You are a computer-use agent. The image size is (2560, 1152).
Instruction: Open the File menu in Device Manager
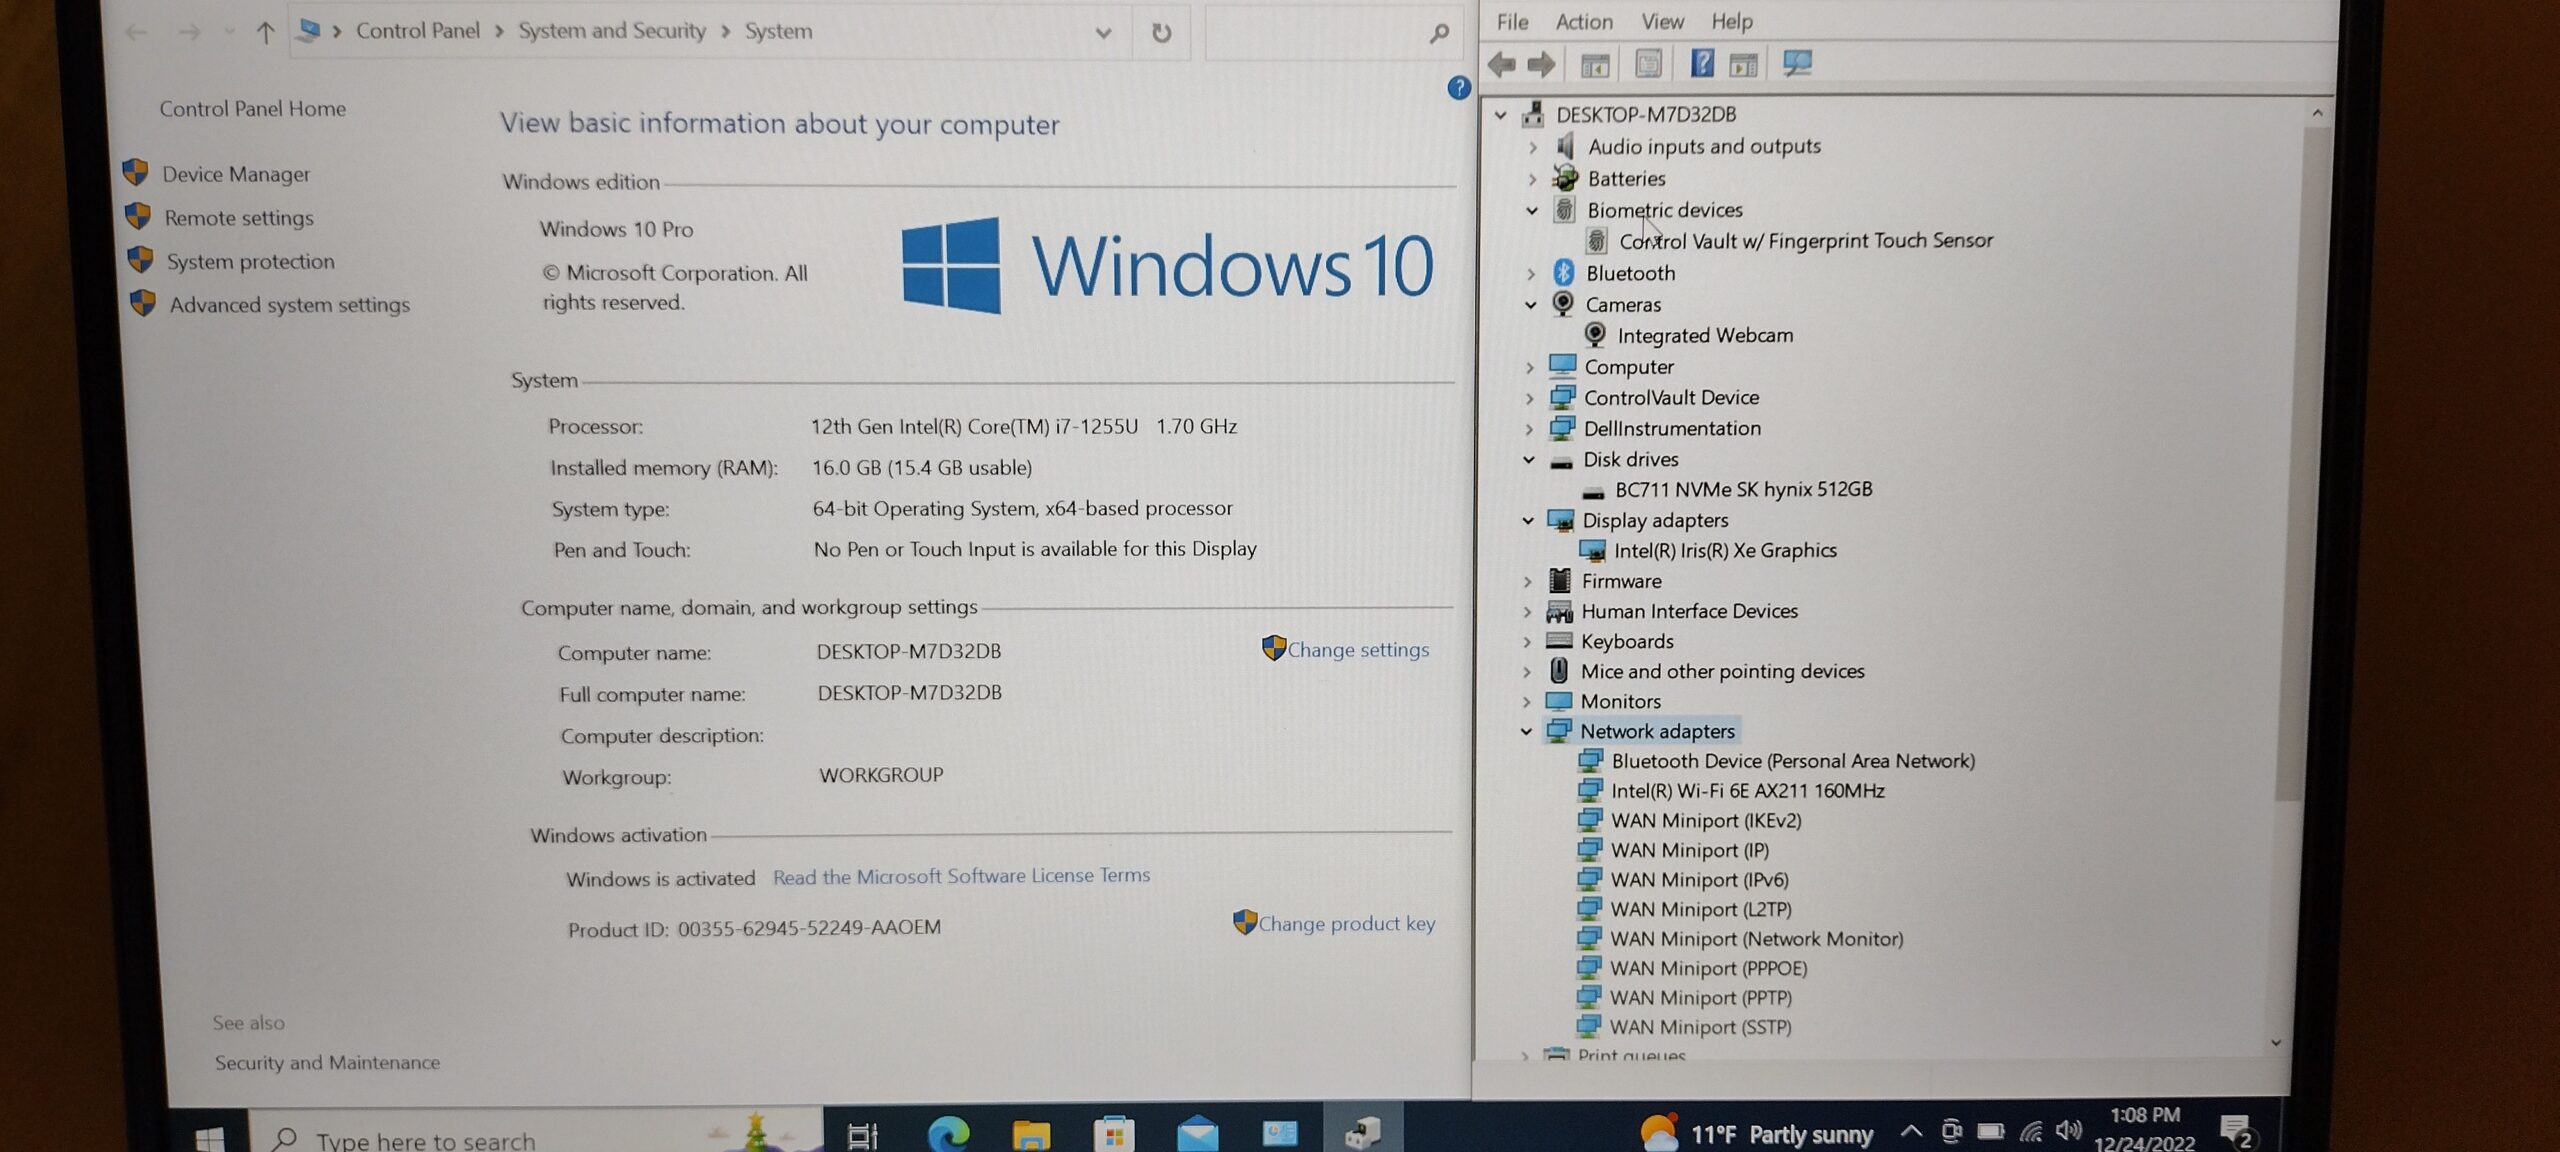(1512, 21)
